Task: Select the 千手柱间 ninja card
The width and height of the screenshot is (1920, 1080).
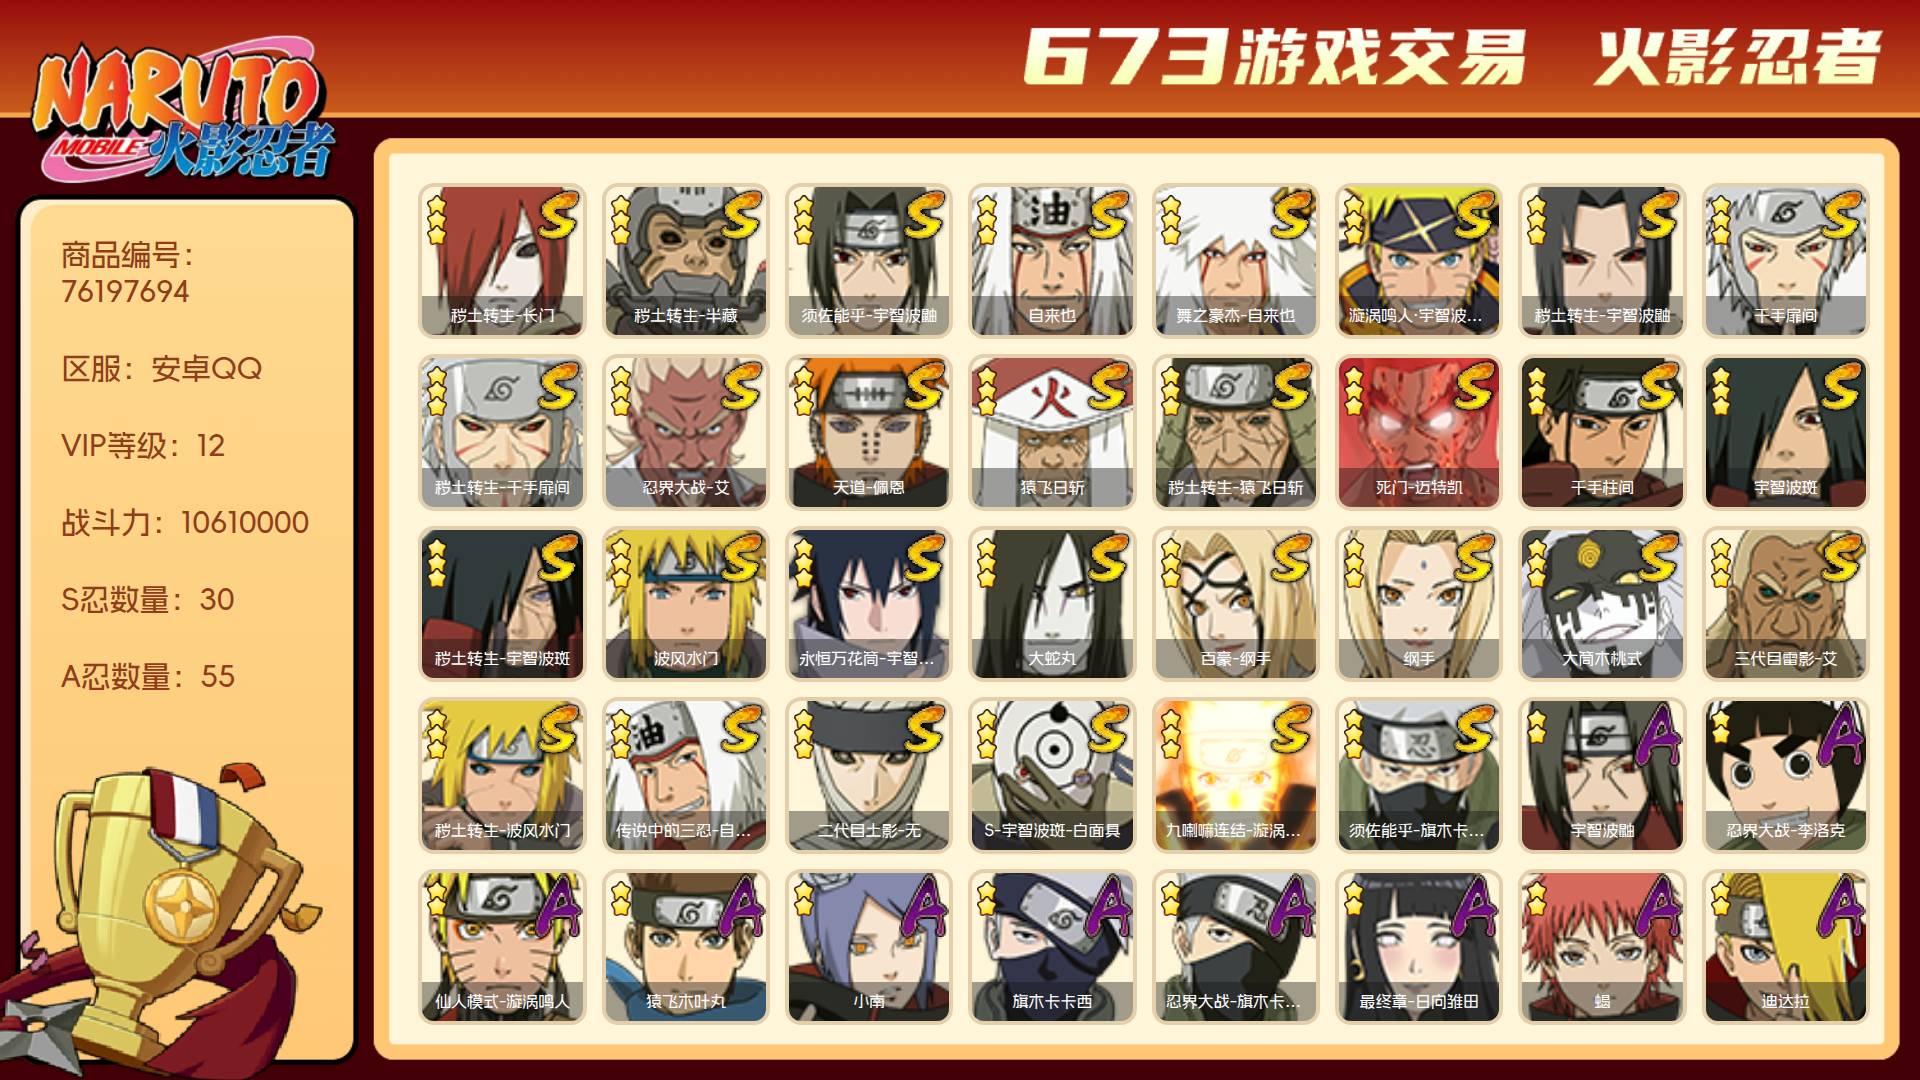Action: pos(1602,433)
